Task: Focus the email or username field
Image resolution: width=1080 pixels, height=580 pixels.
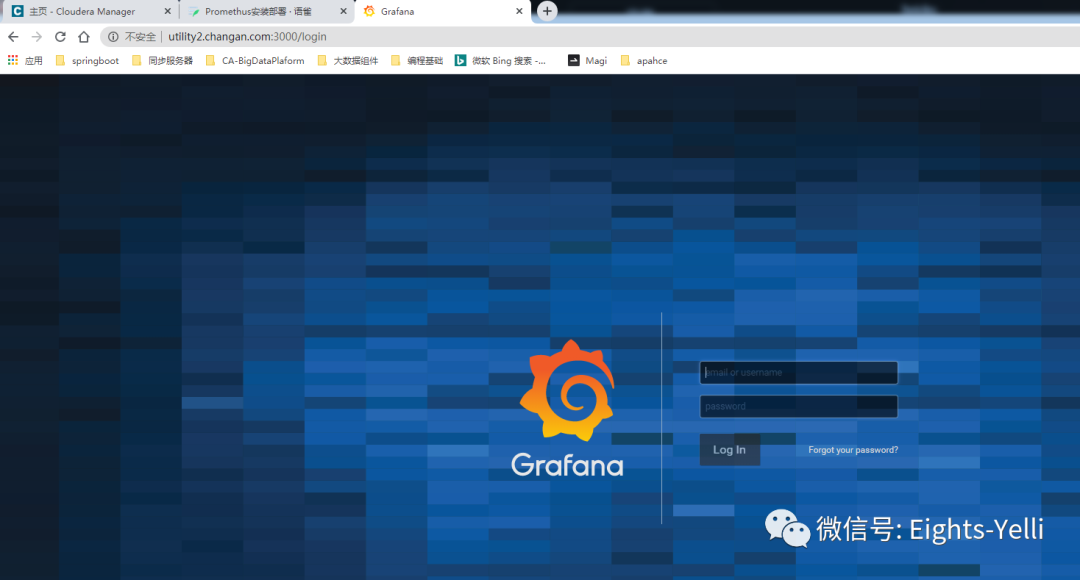Action: (x=798, y=373)
